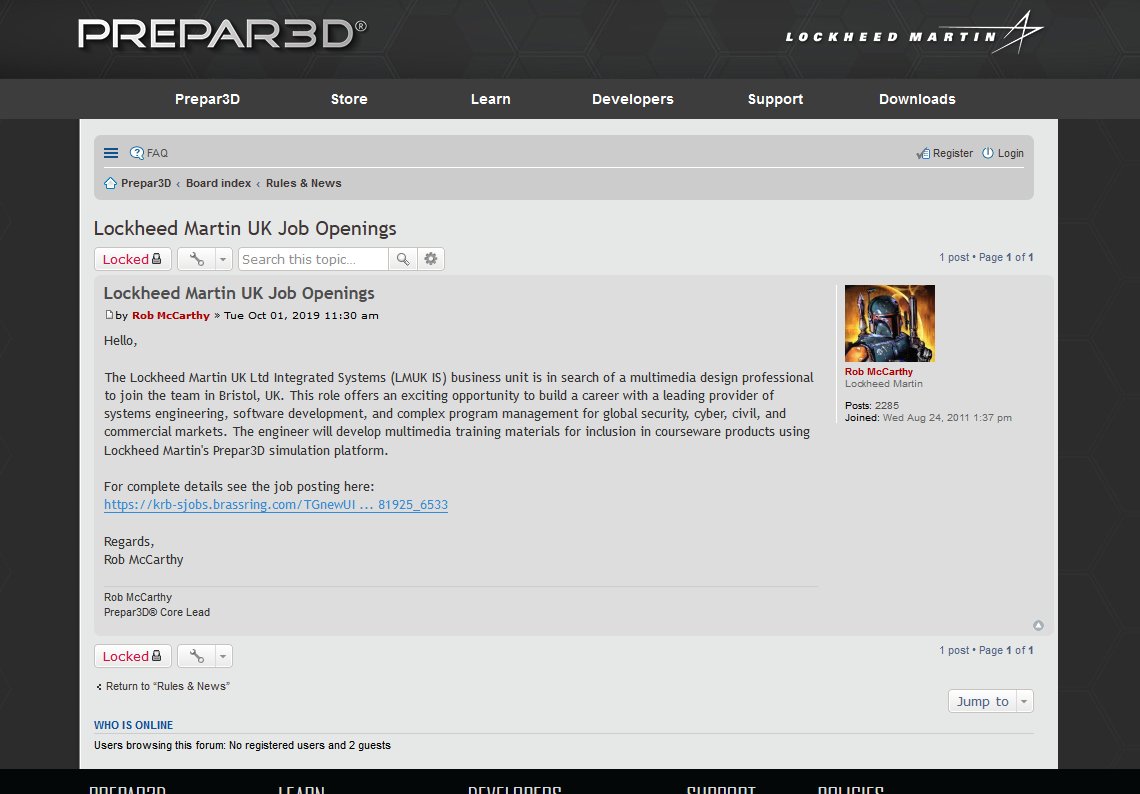Click the small post icon before author
1140x794 pixels.
[109, 315]
